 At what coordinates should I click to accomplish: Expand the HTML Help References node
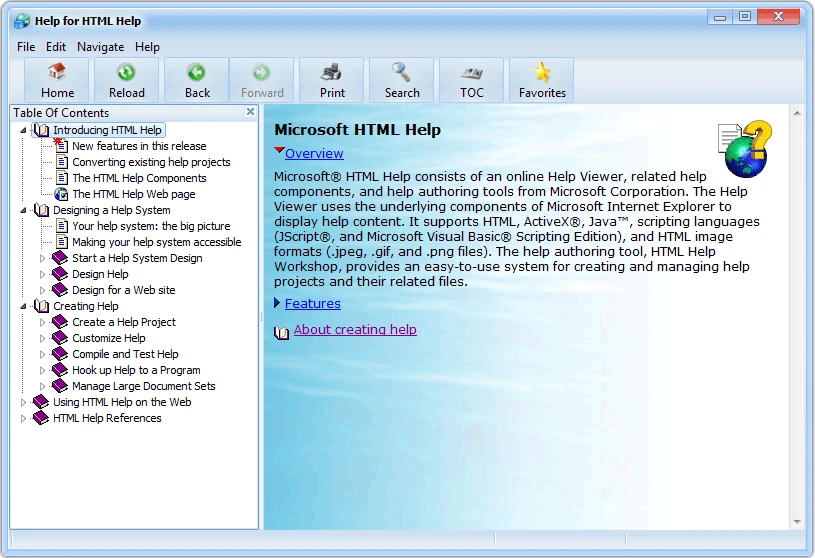pos(23,418)
